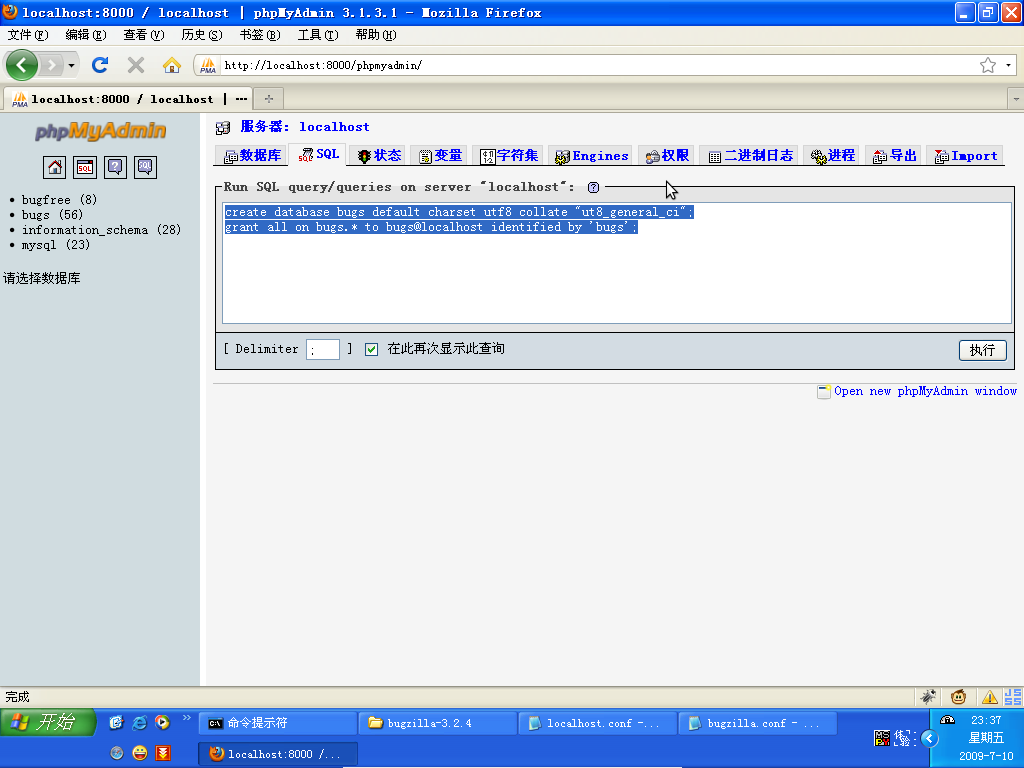
Task: Select the bugfree (8) database
Action: [59, 200]
